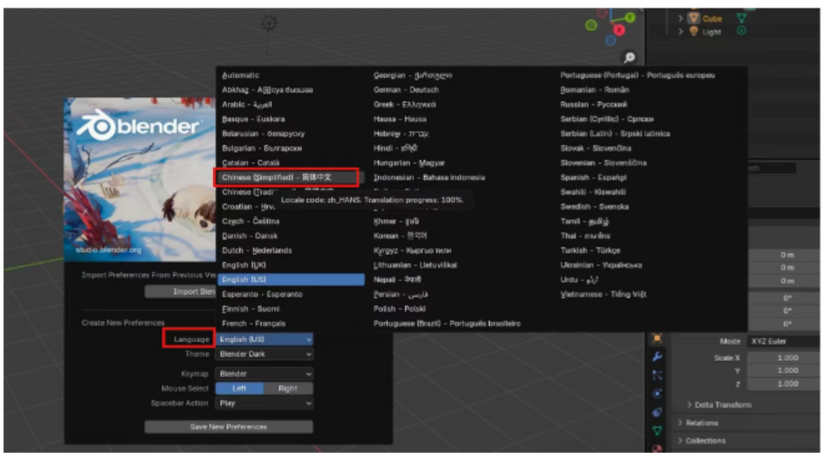
Task: Open Spacebar Action dropdown showing Play
Action: tap(264, 404)
